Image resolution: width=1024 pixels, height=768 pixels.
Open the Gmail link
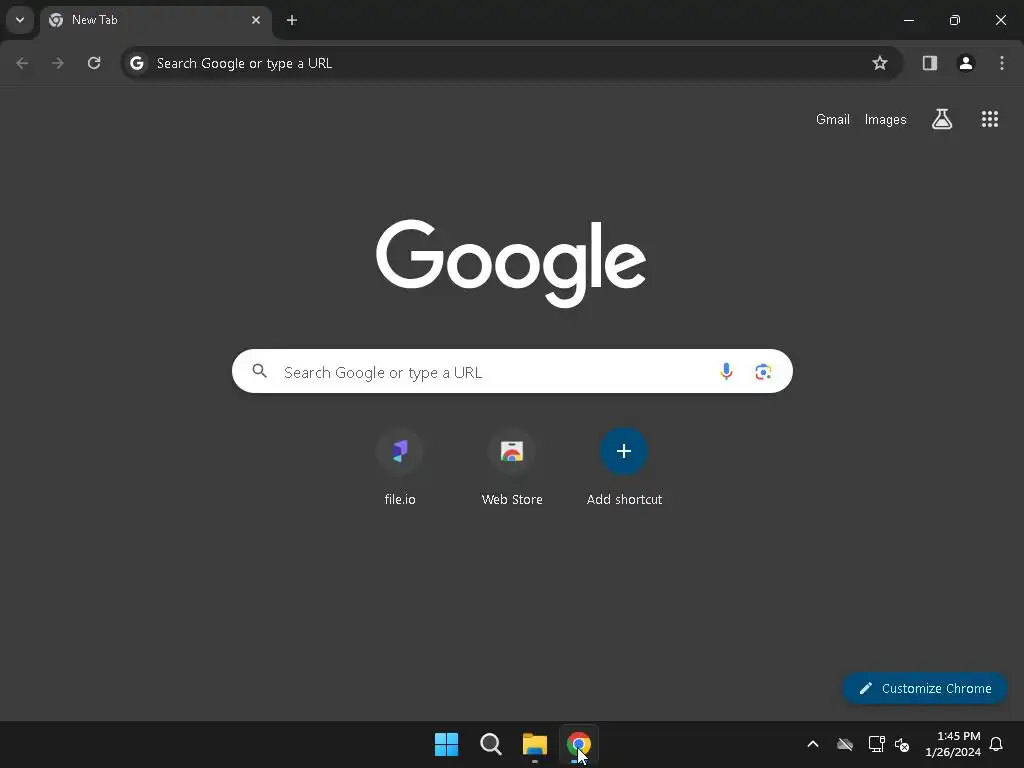[833, 120]
